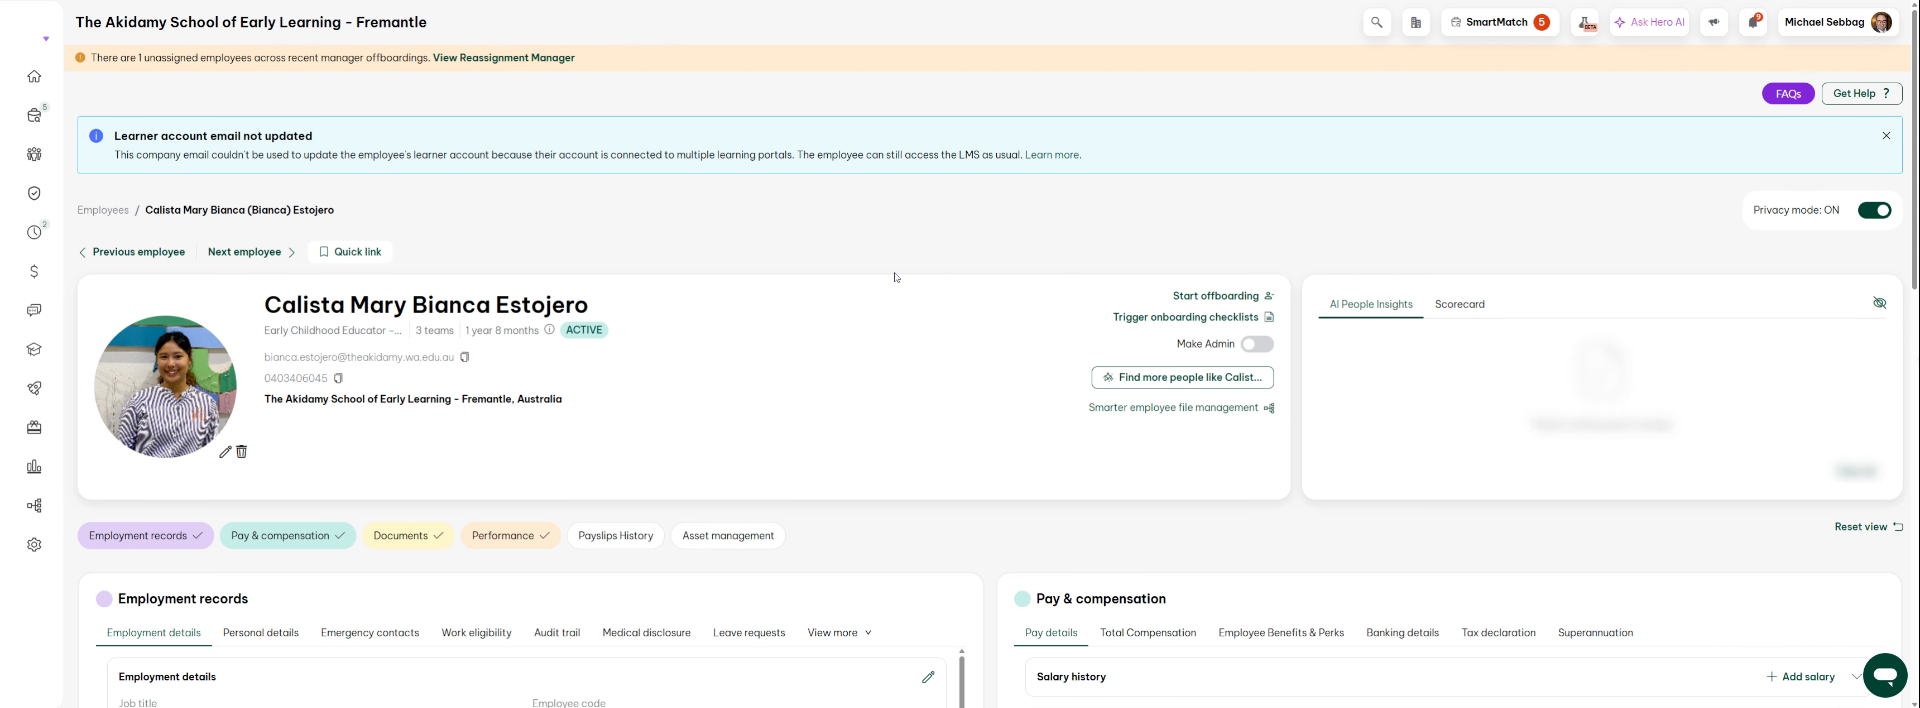Click the employee profile photo

pos(165,387)
